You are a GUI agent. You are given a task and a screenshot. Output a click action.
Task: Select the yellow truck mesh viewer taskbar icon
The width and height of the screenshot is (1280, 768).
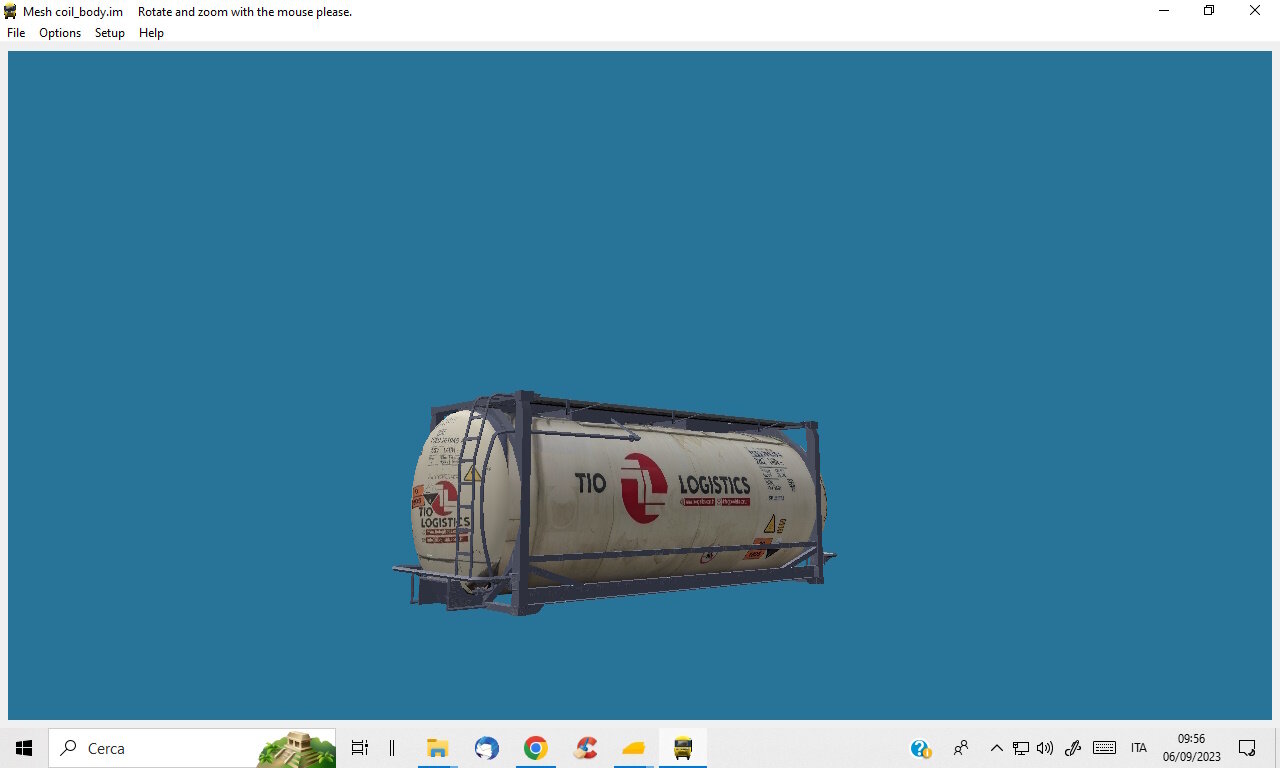click(683, 748)
